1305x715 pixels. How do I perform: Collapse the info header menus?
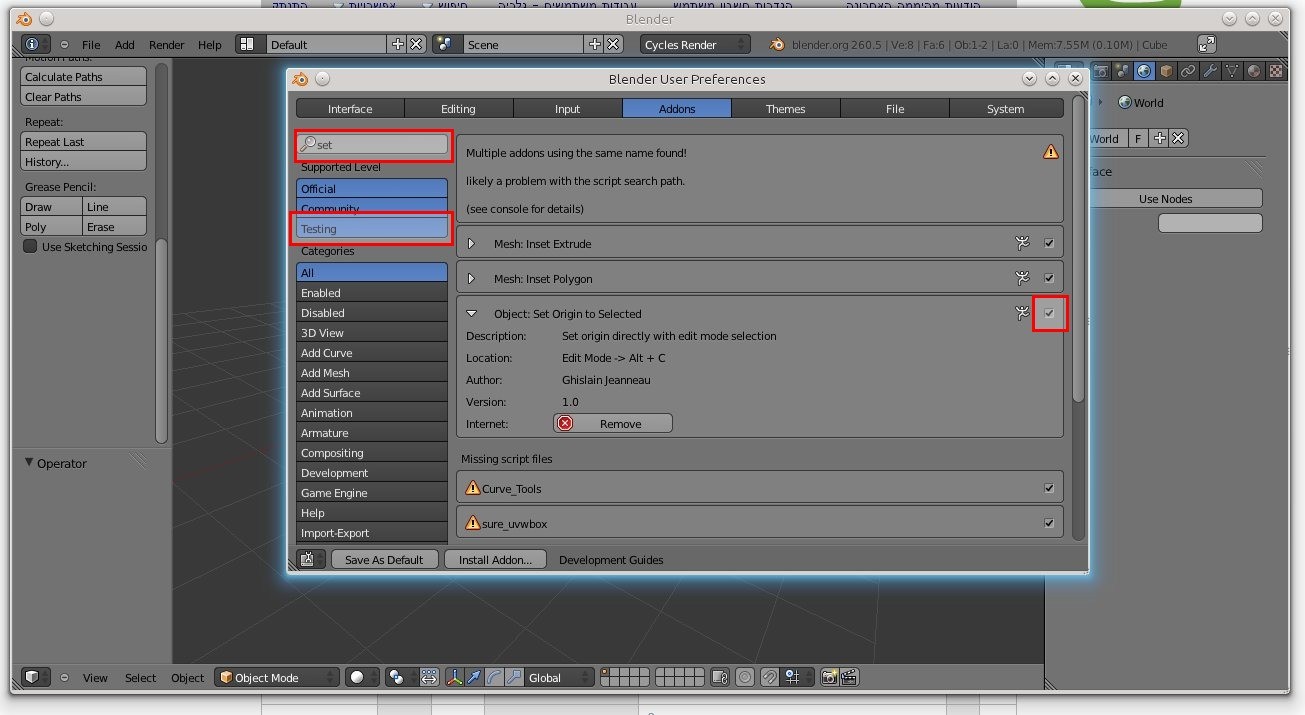(65, 44)
